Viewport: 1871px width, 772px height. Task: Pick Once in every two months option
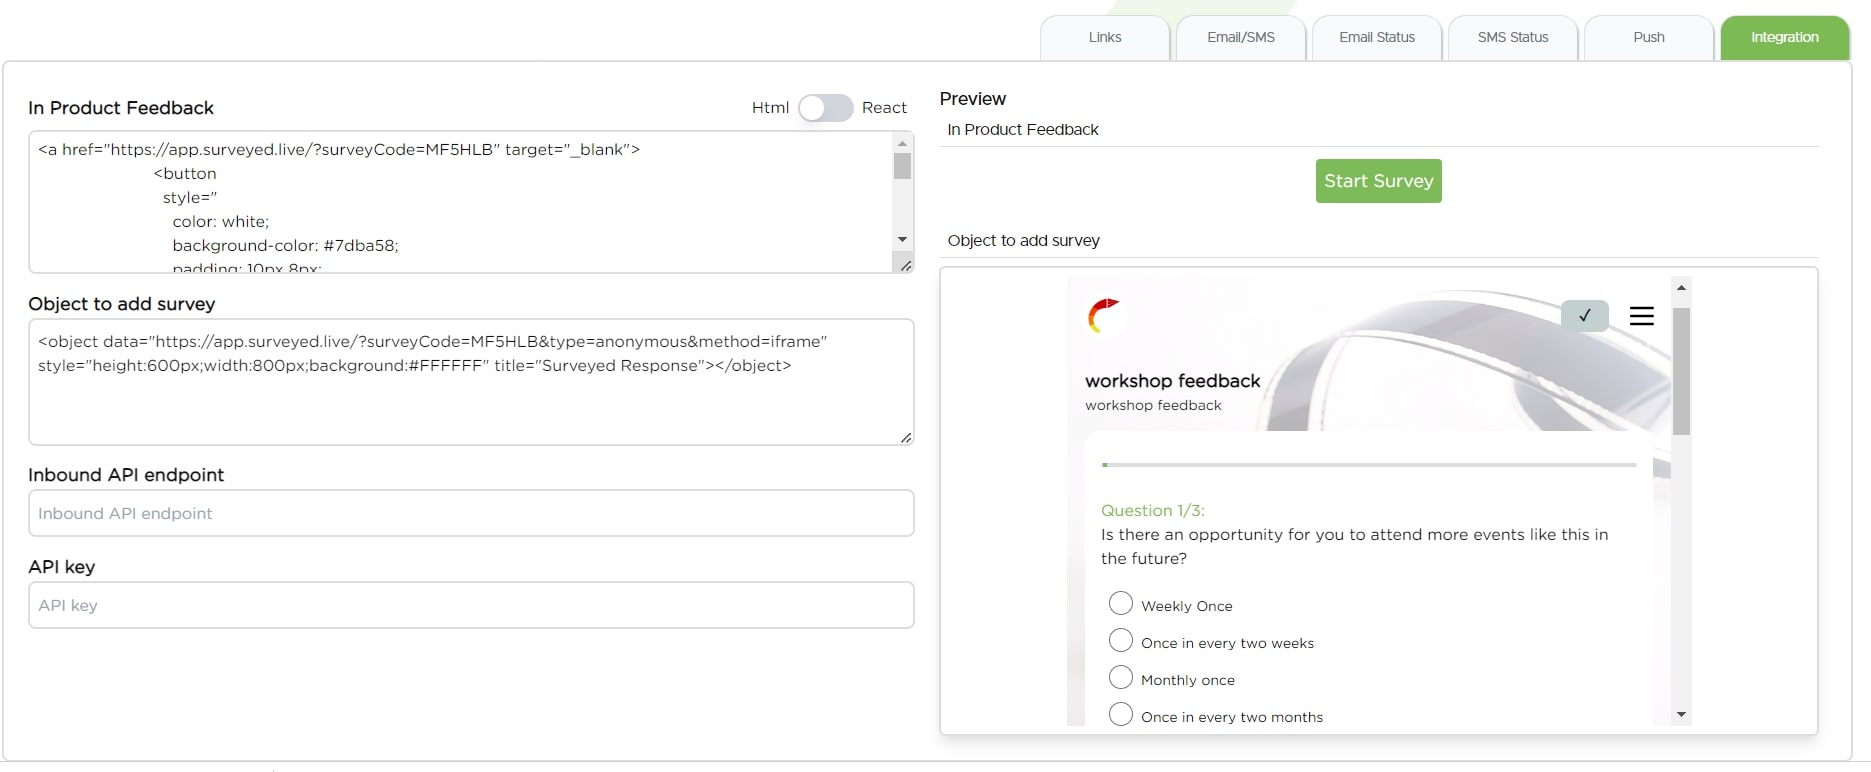click(1121, 715)
